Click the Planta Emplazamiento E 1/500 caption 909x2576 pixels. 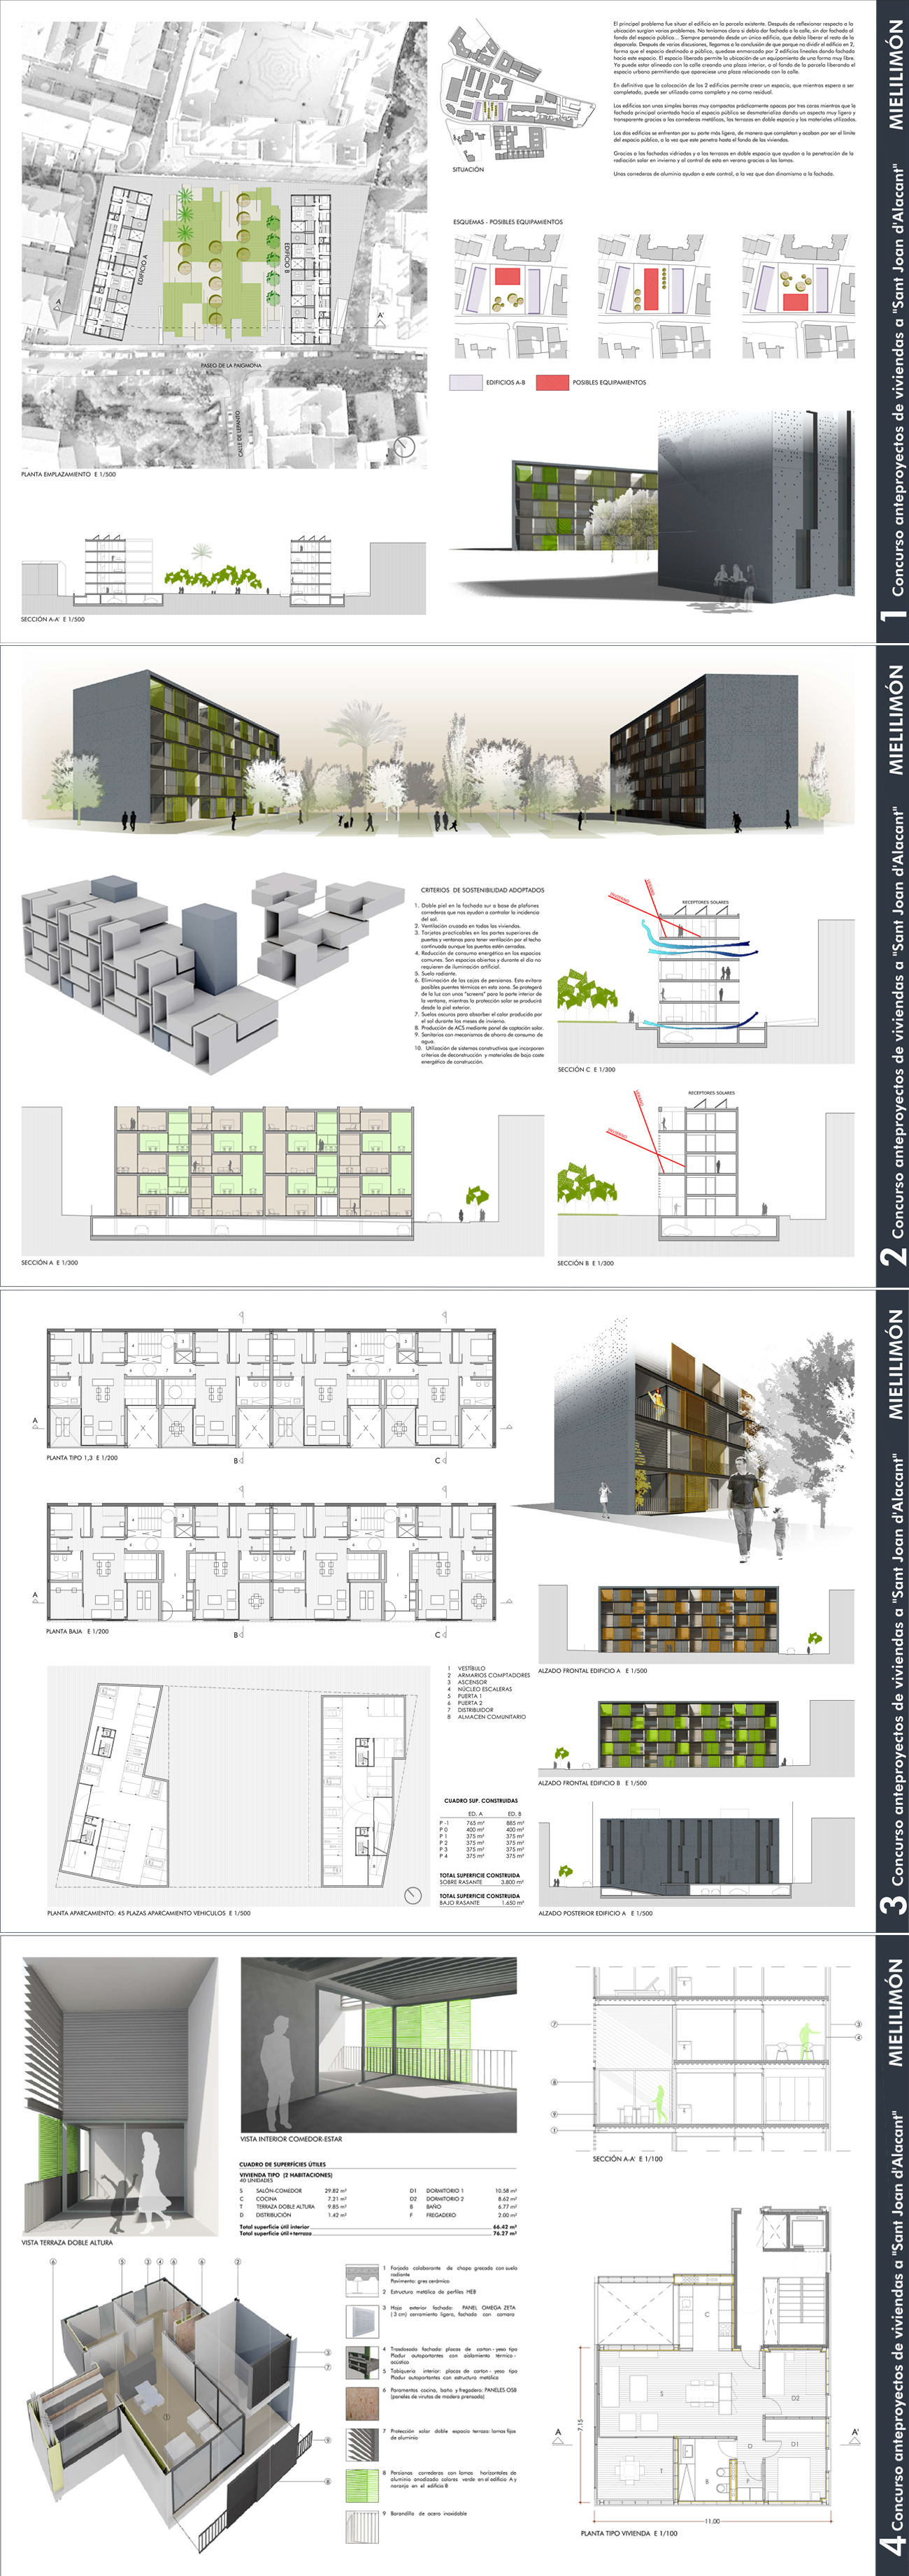[x=68, y=474]
